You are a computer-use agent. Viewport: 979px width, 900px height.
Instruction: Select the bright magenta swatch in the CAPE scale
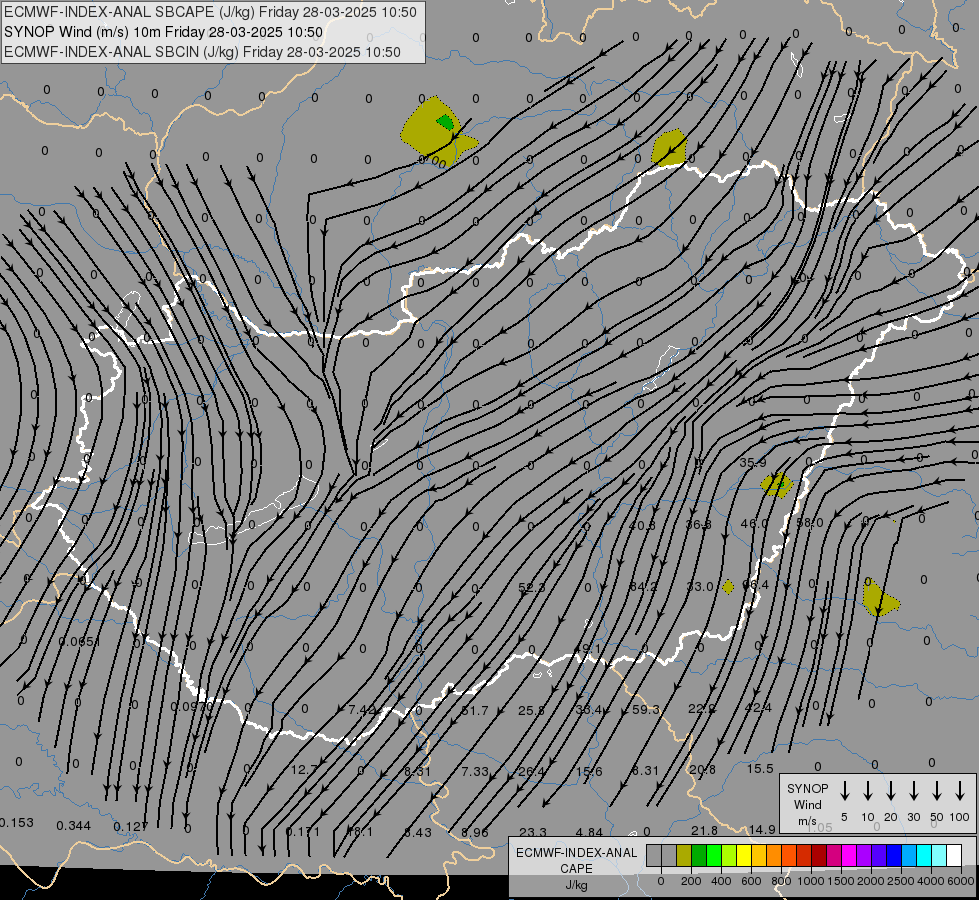point(849,856)
